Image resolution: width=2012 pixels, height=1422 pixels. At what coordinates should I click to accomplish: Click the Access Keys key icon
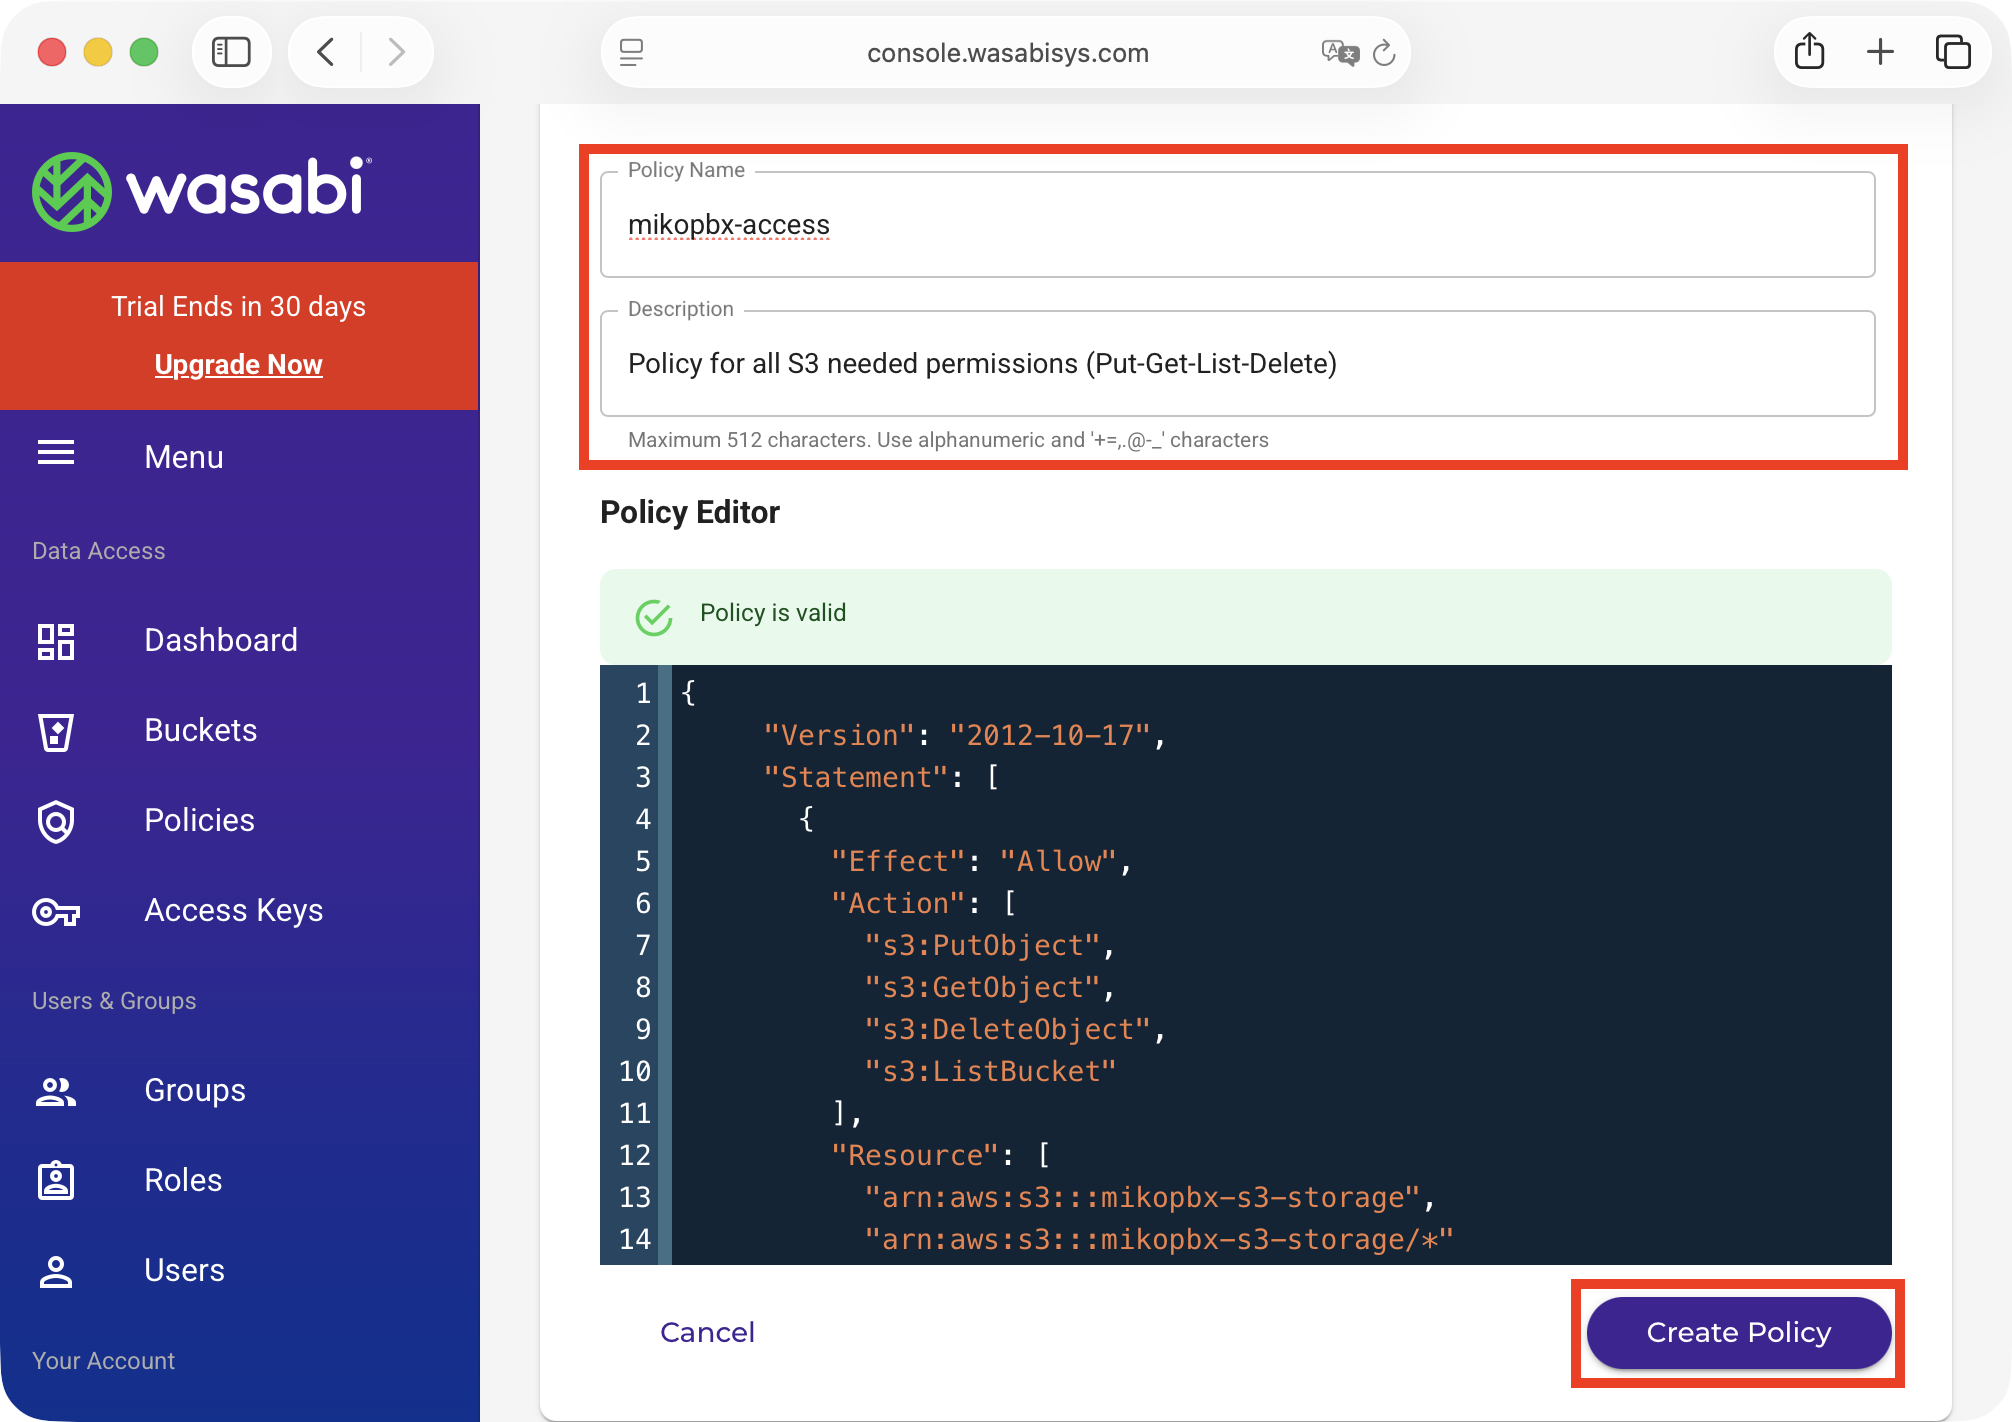(x=56, y=911)
